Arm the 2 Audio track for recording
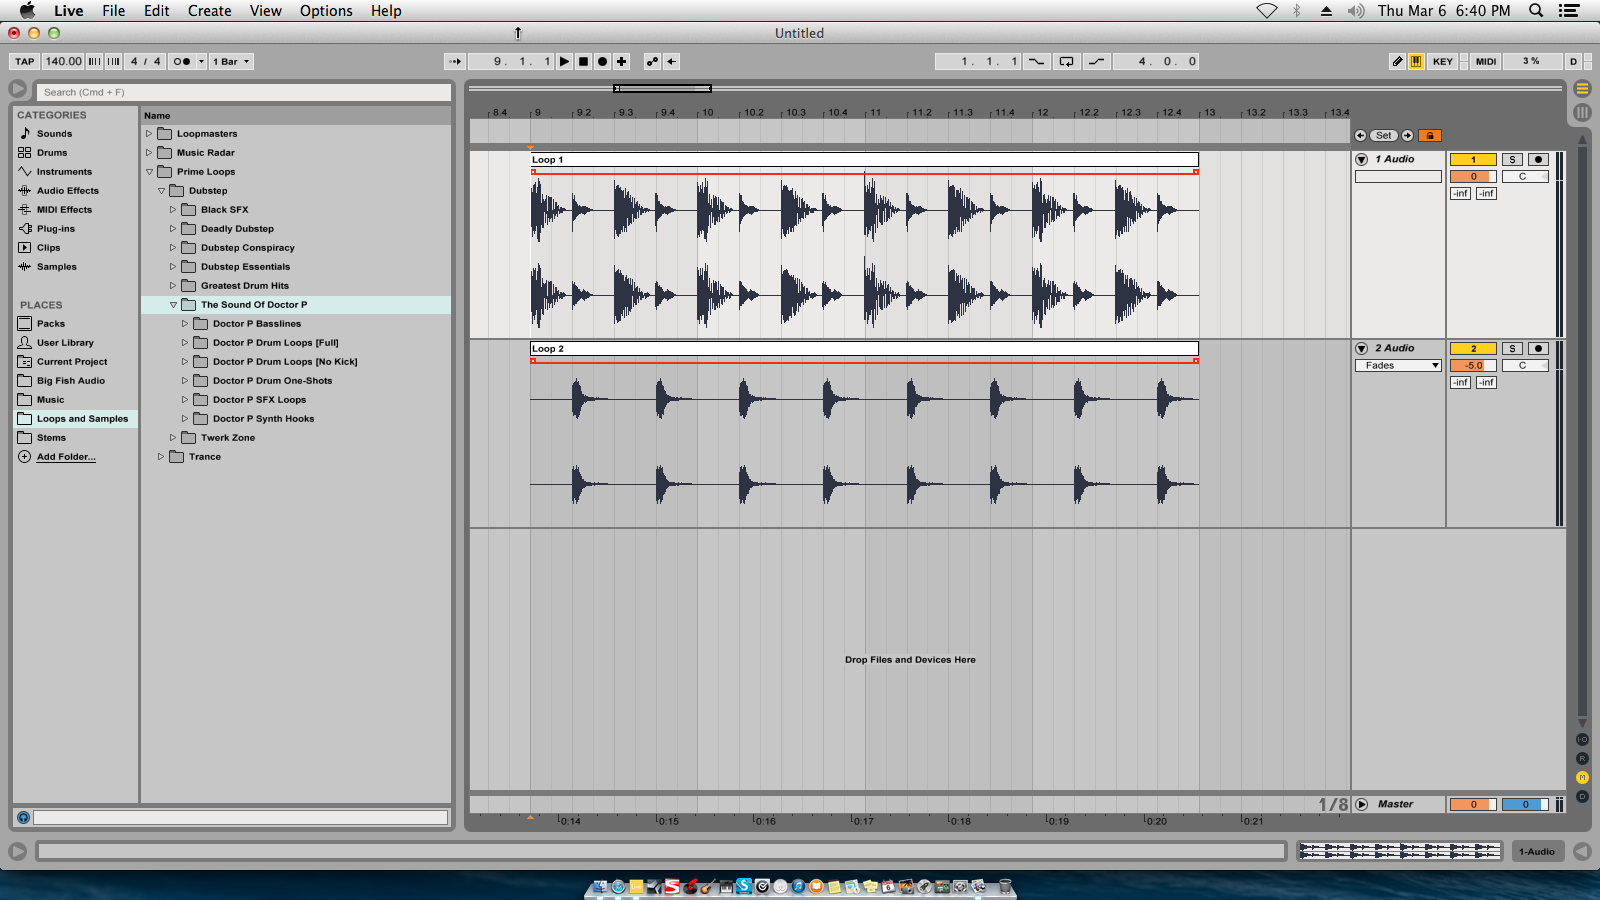The image size is (1600, 900). [1537, 348]
